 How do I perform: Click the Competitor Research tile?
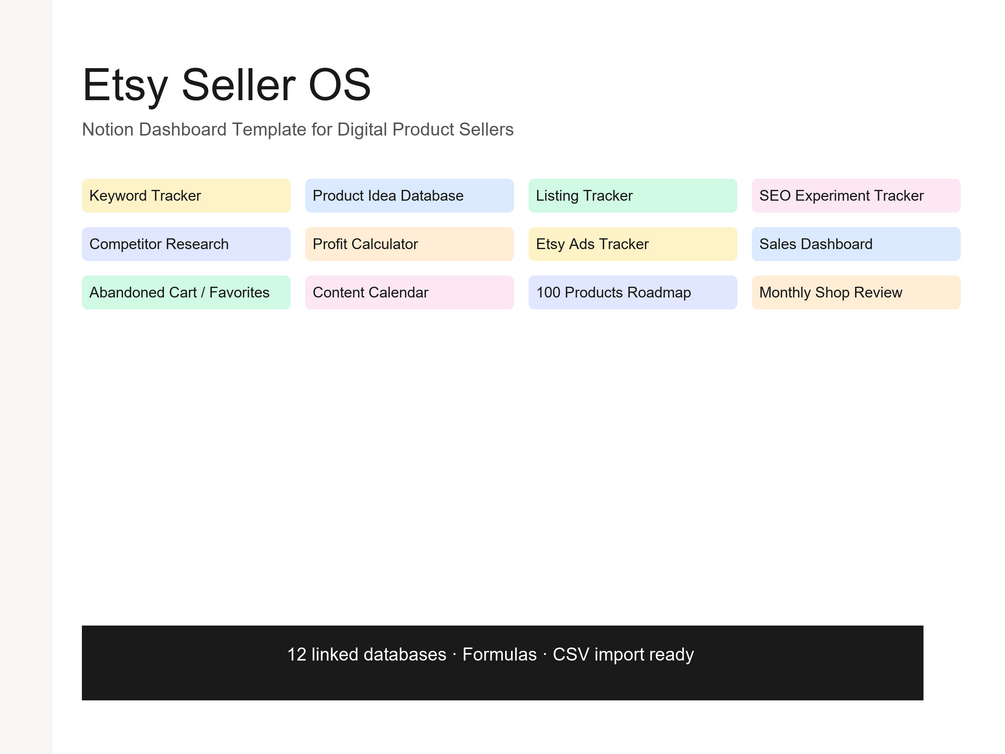(186, 244)
